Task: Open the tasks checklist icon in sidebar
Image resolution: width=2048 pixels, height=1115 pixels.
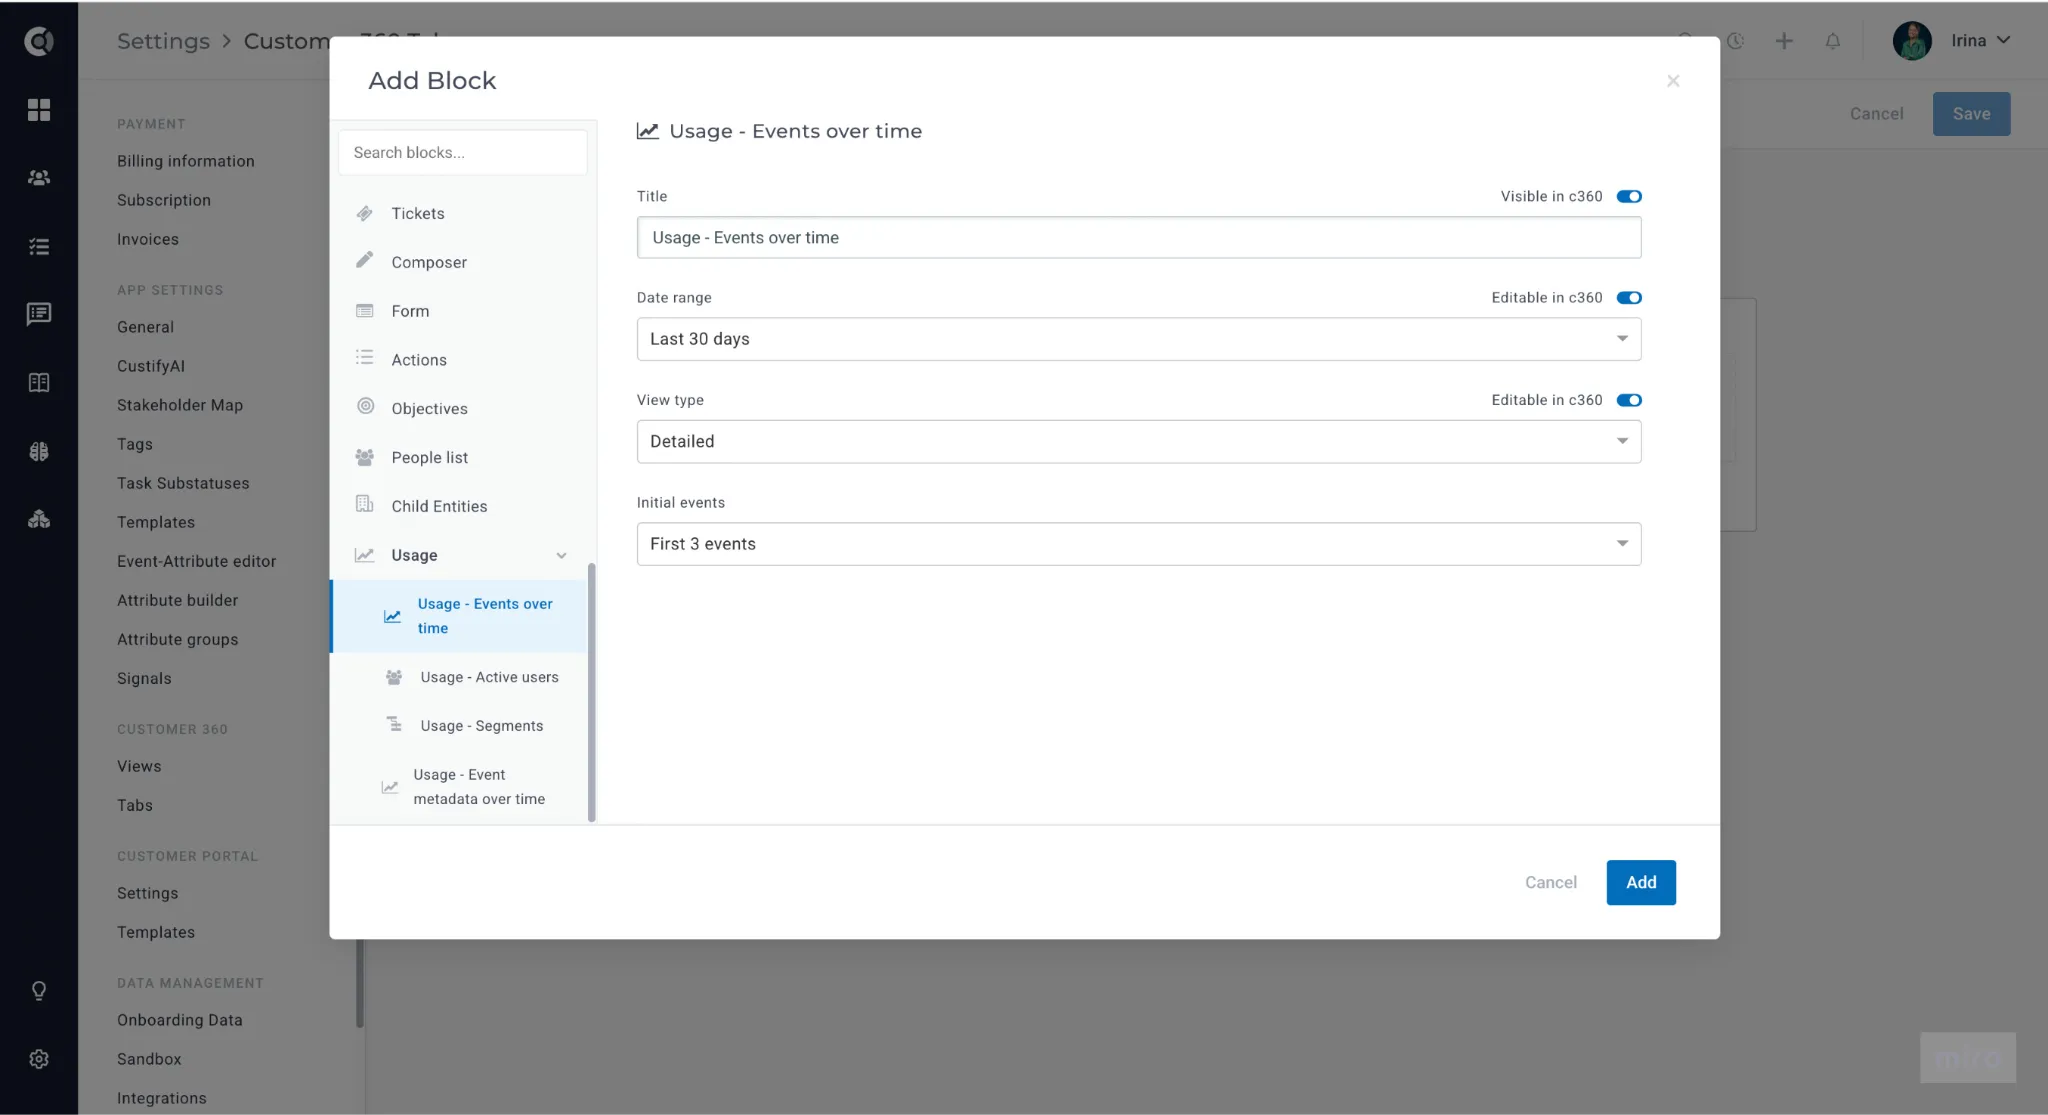Action: point(39,246)
